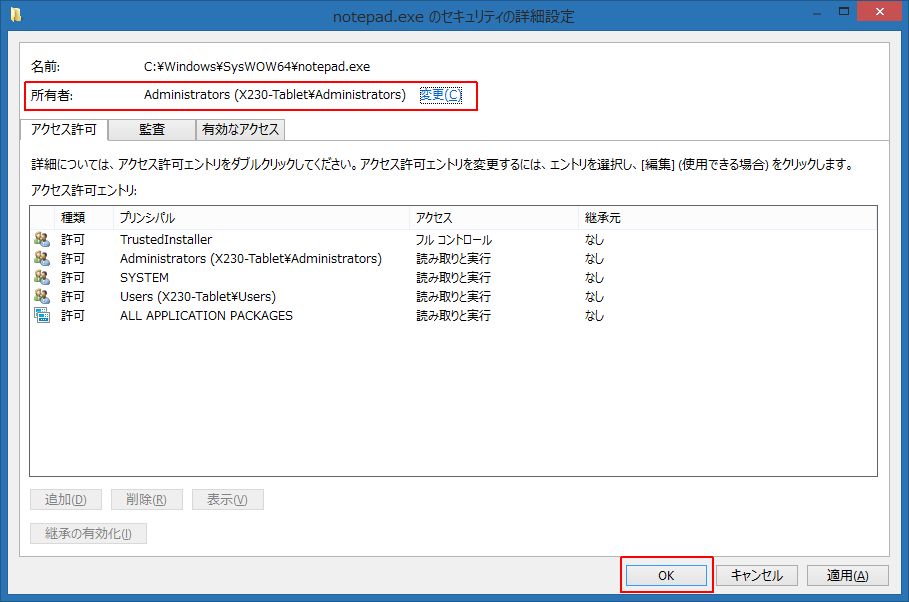Open the 有効なアクセス tab
The image size is (909, 602).
click(241, 129)
